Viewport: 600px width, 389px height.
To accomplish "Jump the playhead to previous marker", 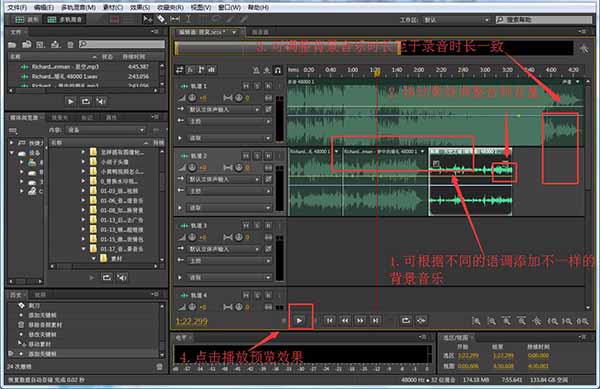I will tap(329, 321).
